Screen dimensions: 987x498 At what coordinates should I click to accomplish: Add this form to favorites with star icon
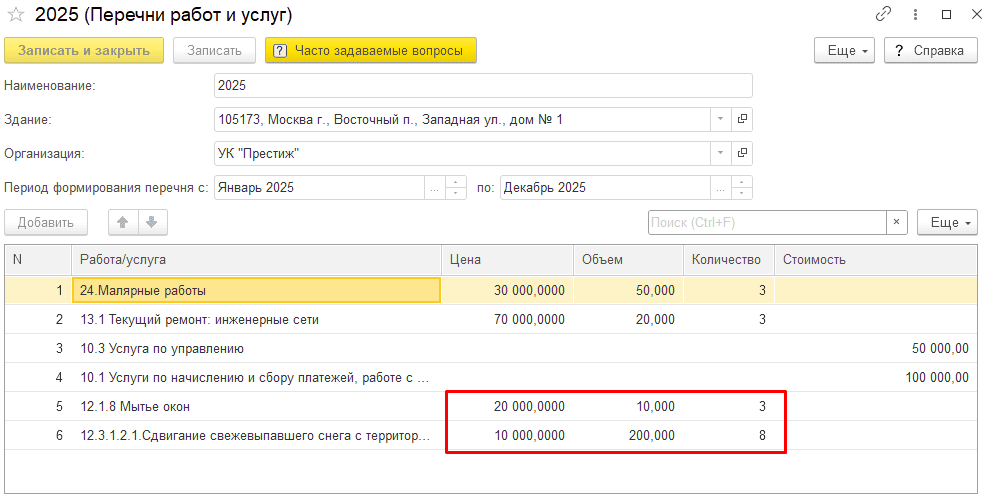[16, 15]
